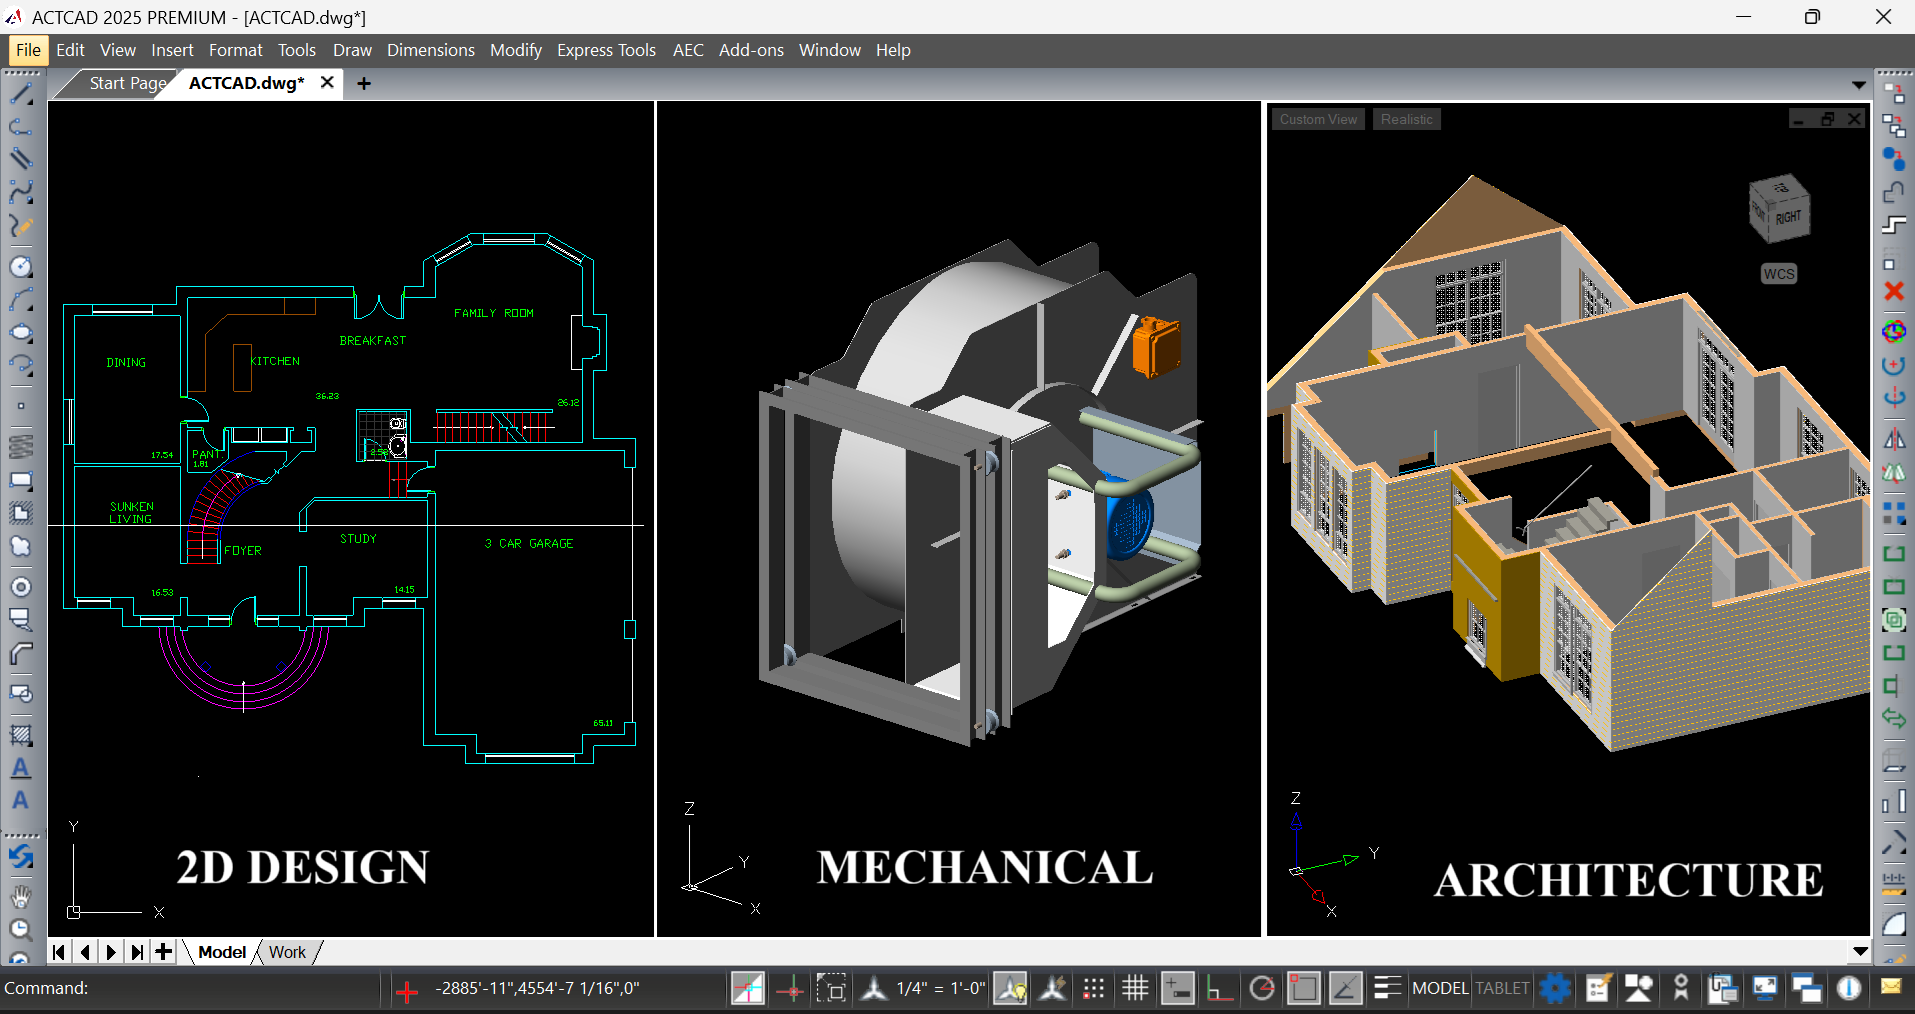Select the Array tool with blue squares
Image resolution: width=1915 pixels, height=1014 pixels.
click(x=1894, y=514)
